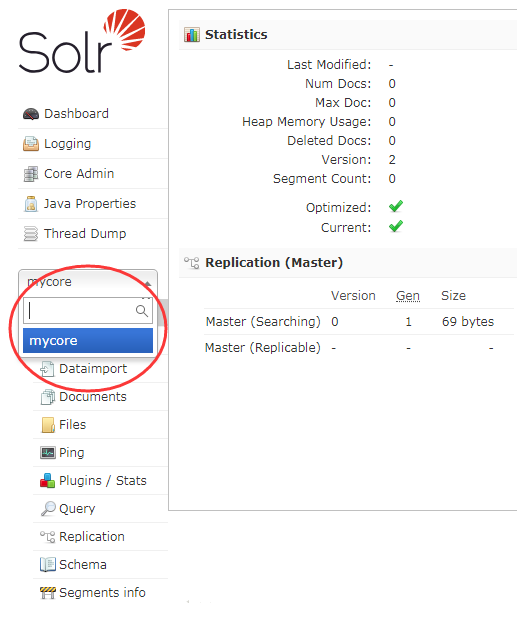Click the Solr logo
The image size is (517, 628).
(x=82, y=42)
